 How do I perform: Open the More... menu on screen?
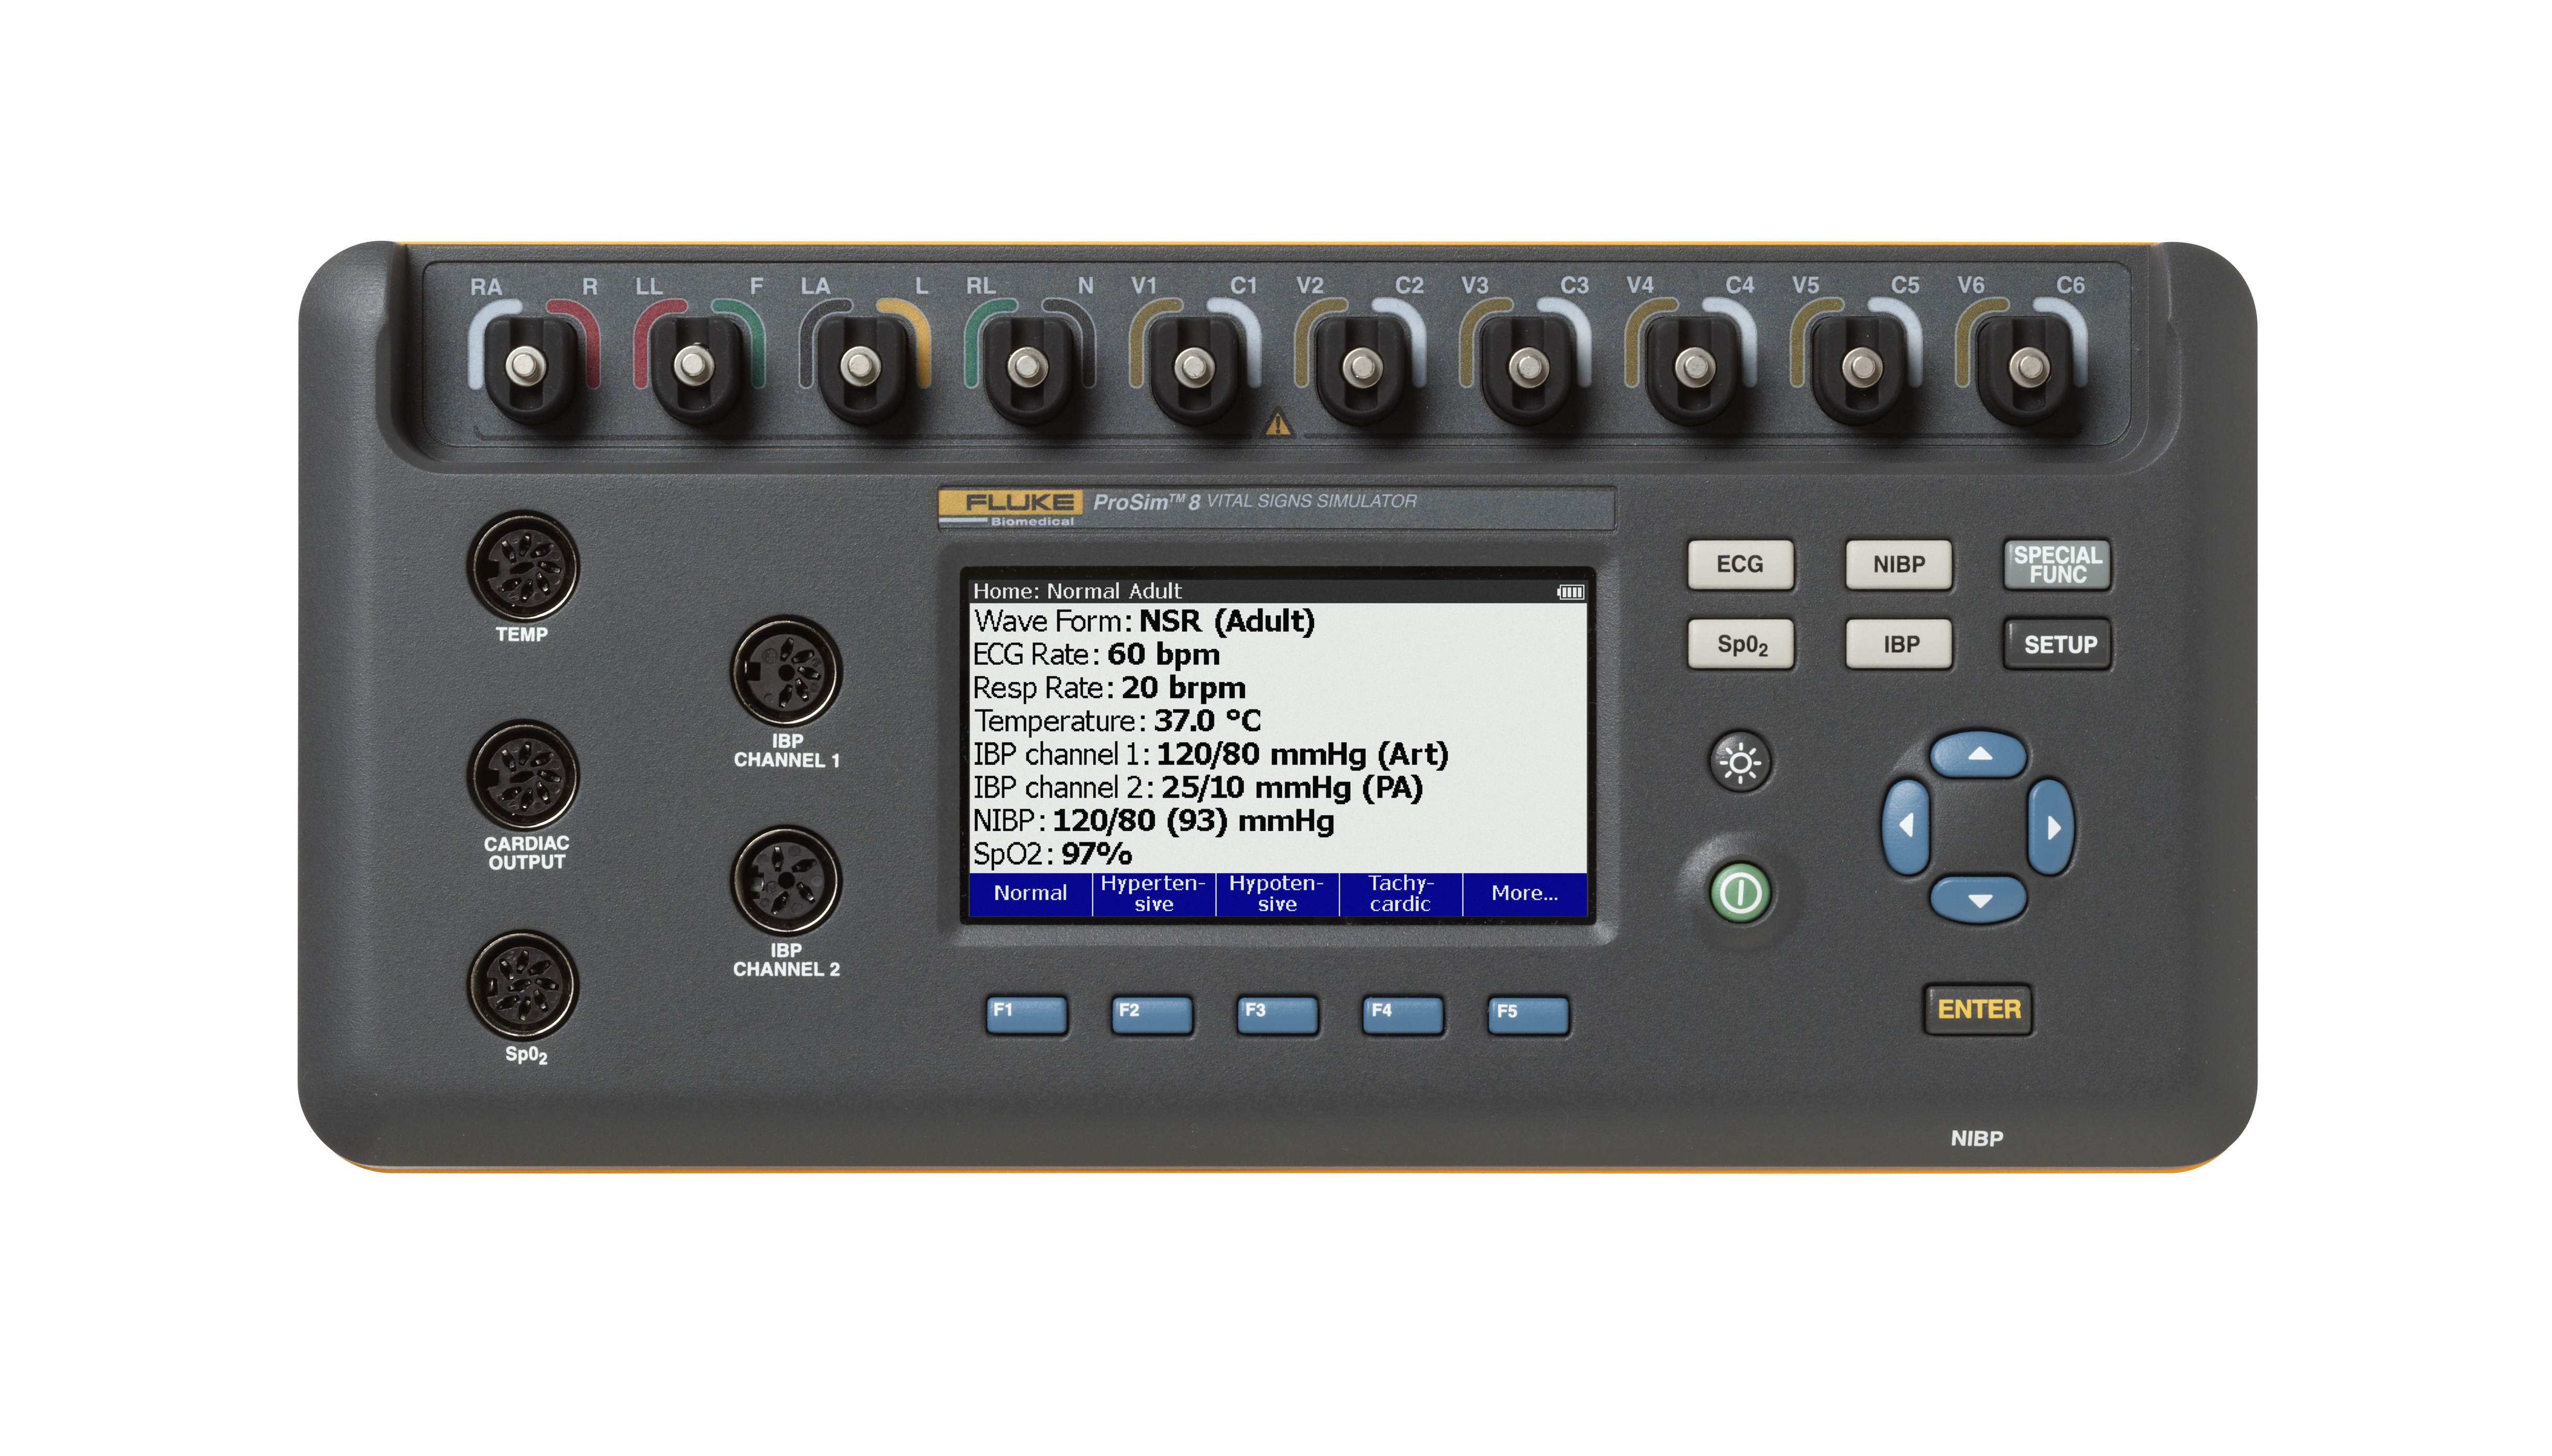coord(1524,894)
